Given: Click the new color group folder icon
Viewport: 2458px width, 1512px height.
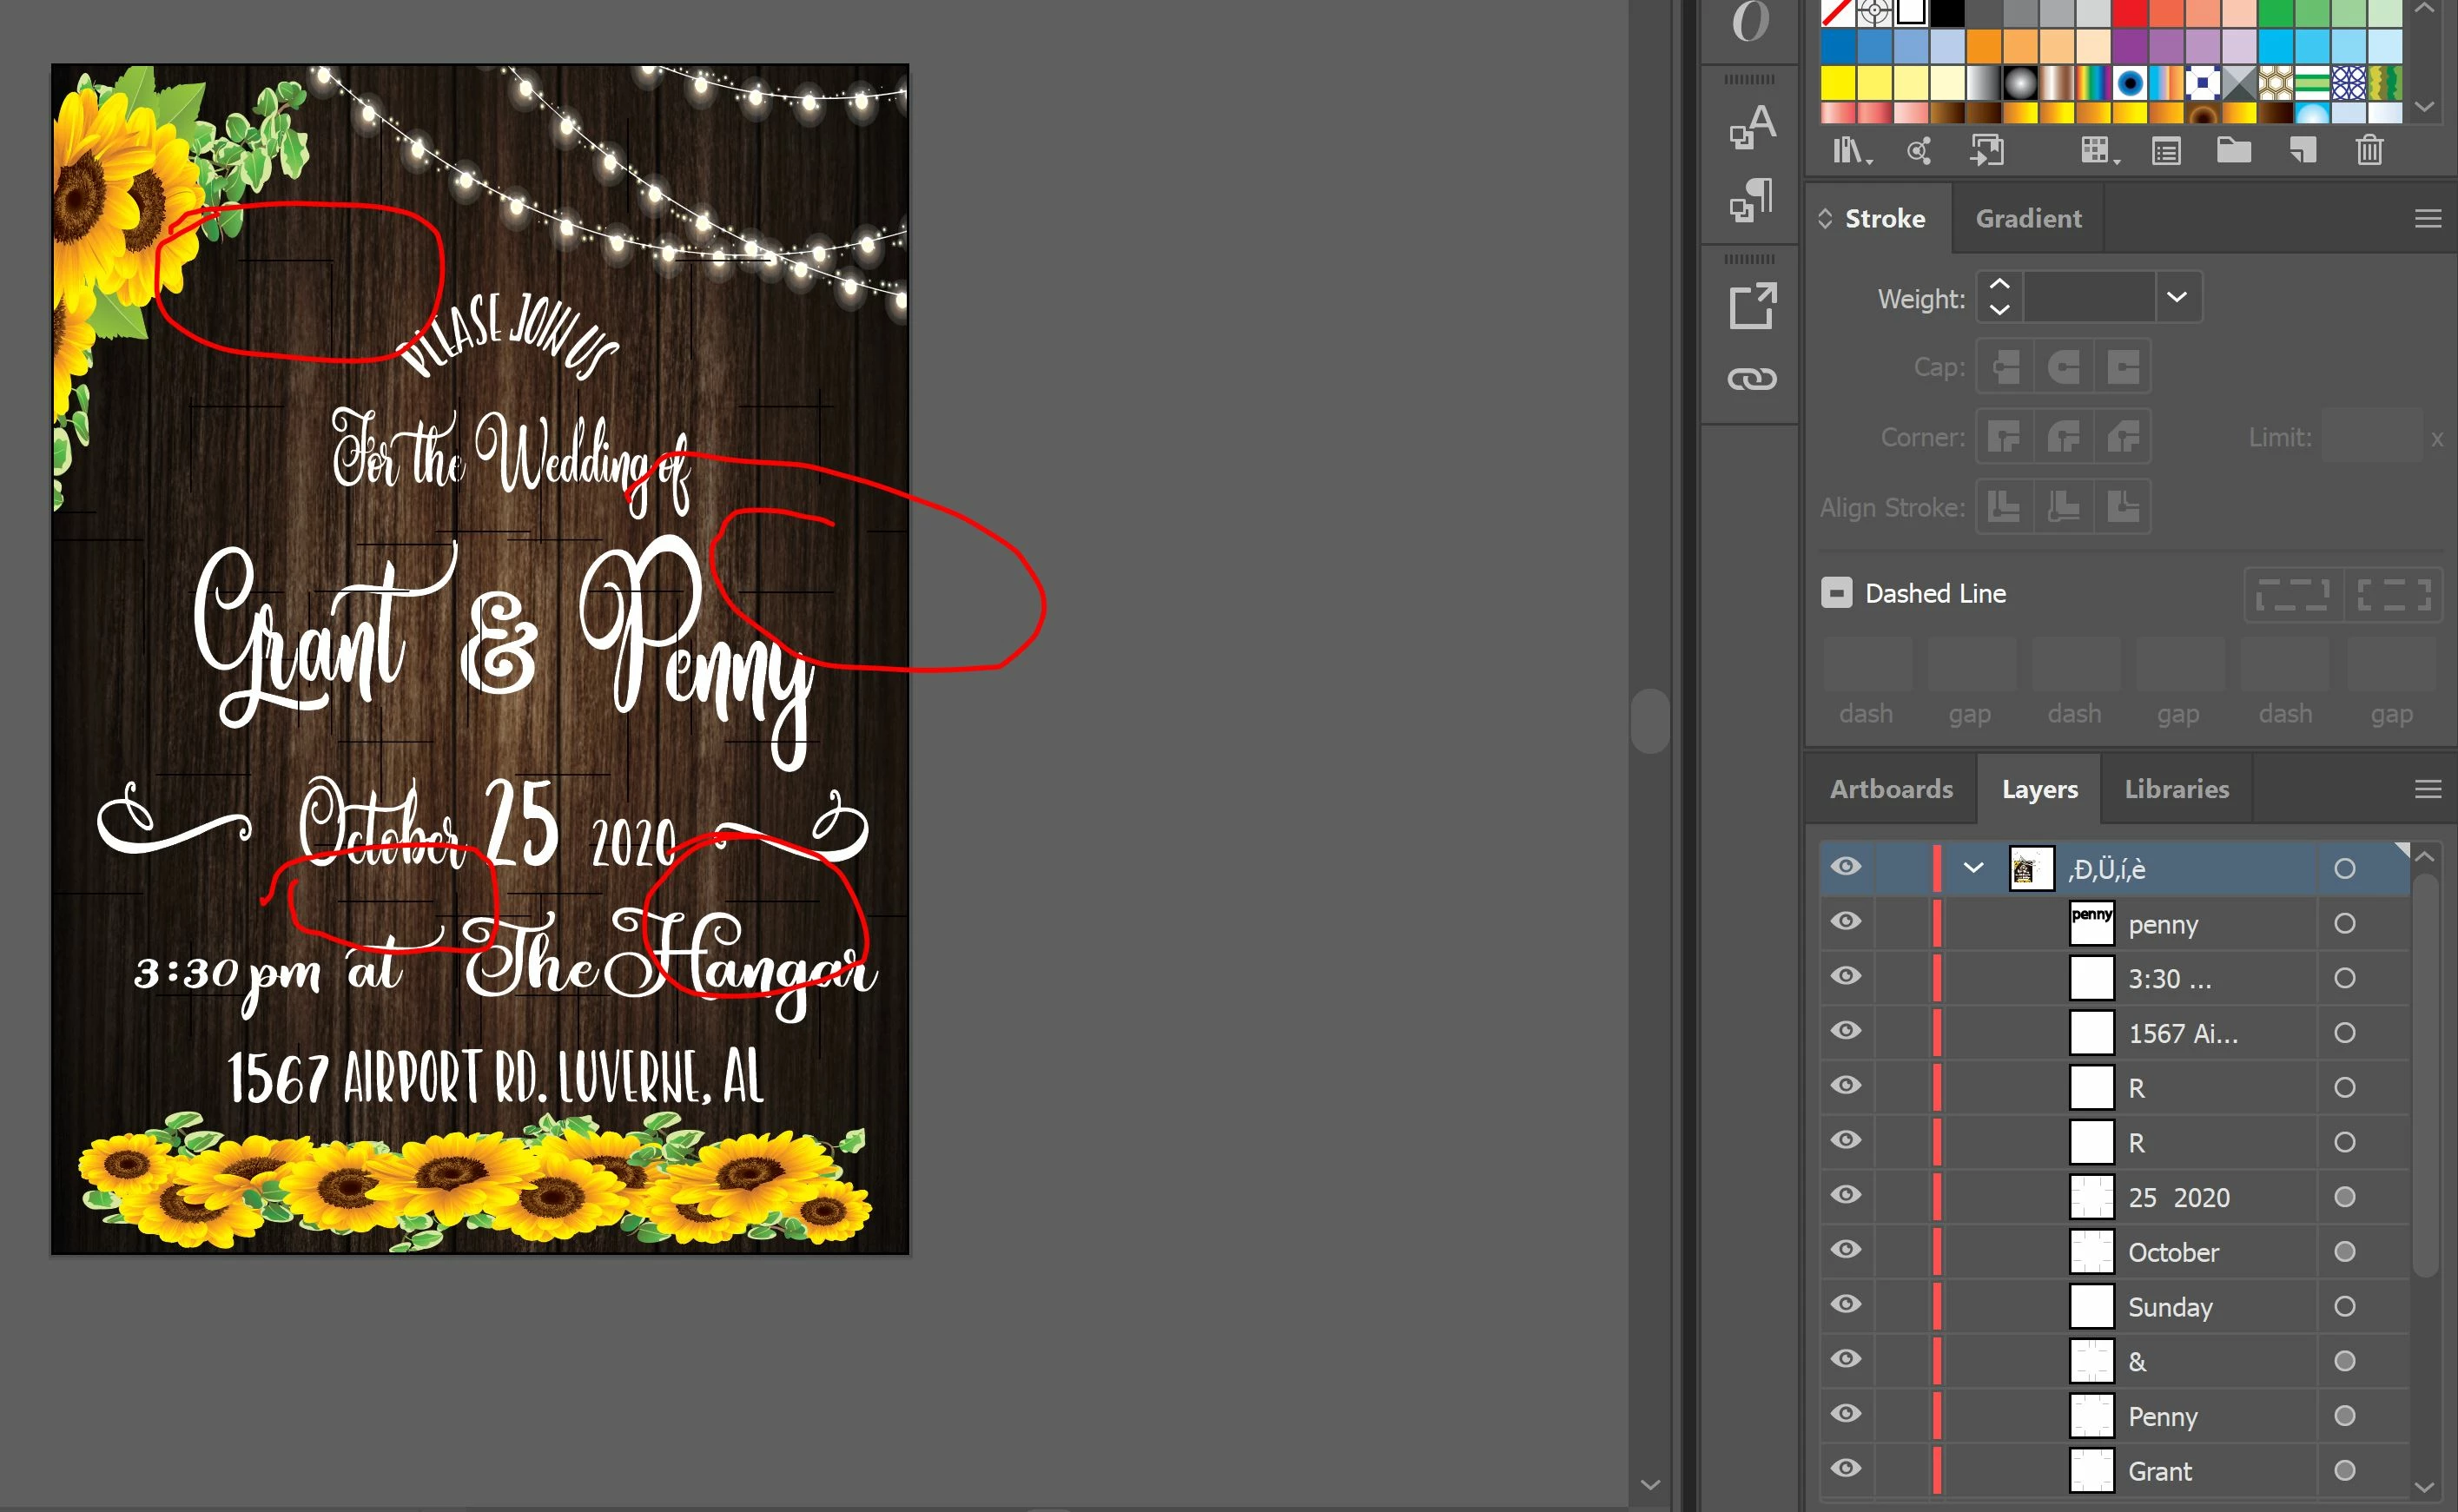Looking at the screenshot, I should (2233, 151).
